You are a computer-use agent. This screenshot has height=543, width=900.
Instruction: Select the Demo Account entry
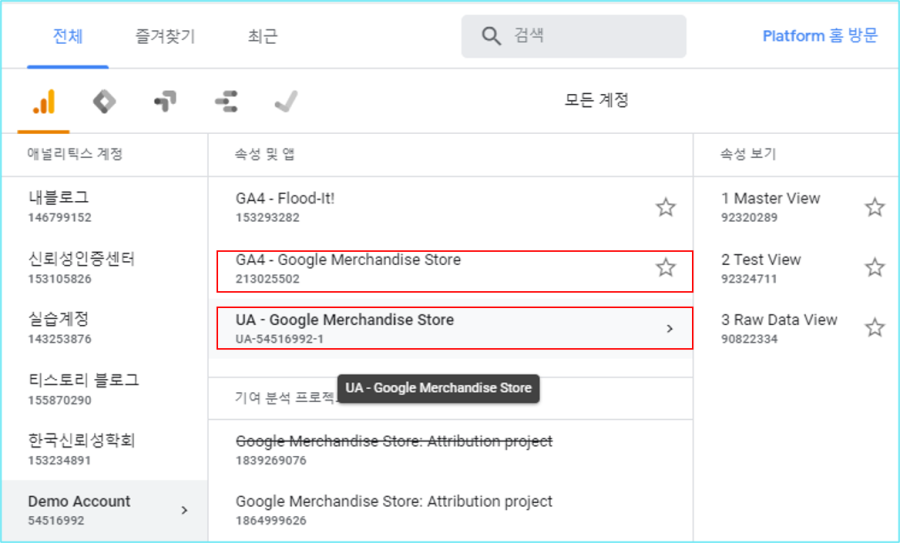[x=104, y=510]
